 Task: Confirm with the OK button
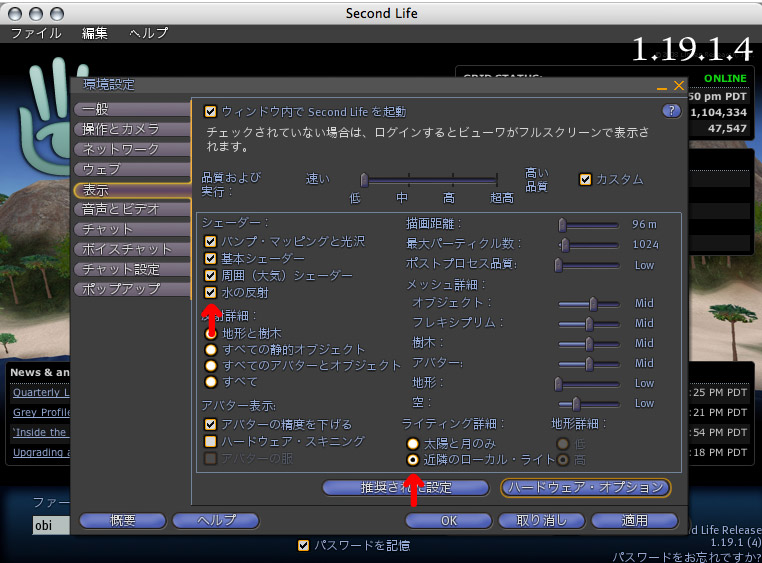(449, 521)
